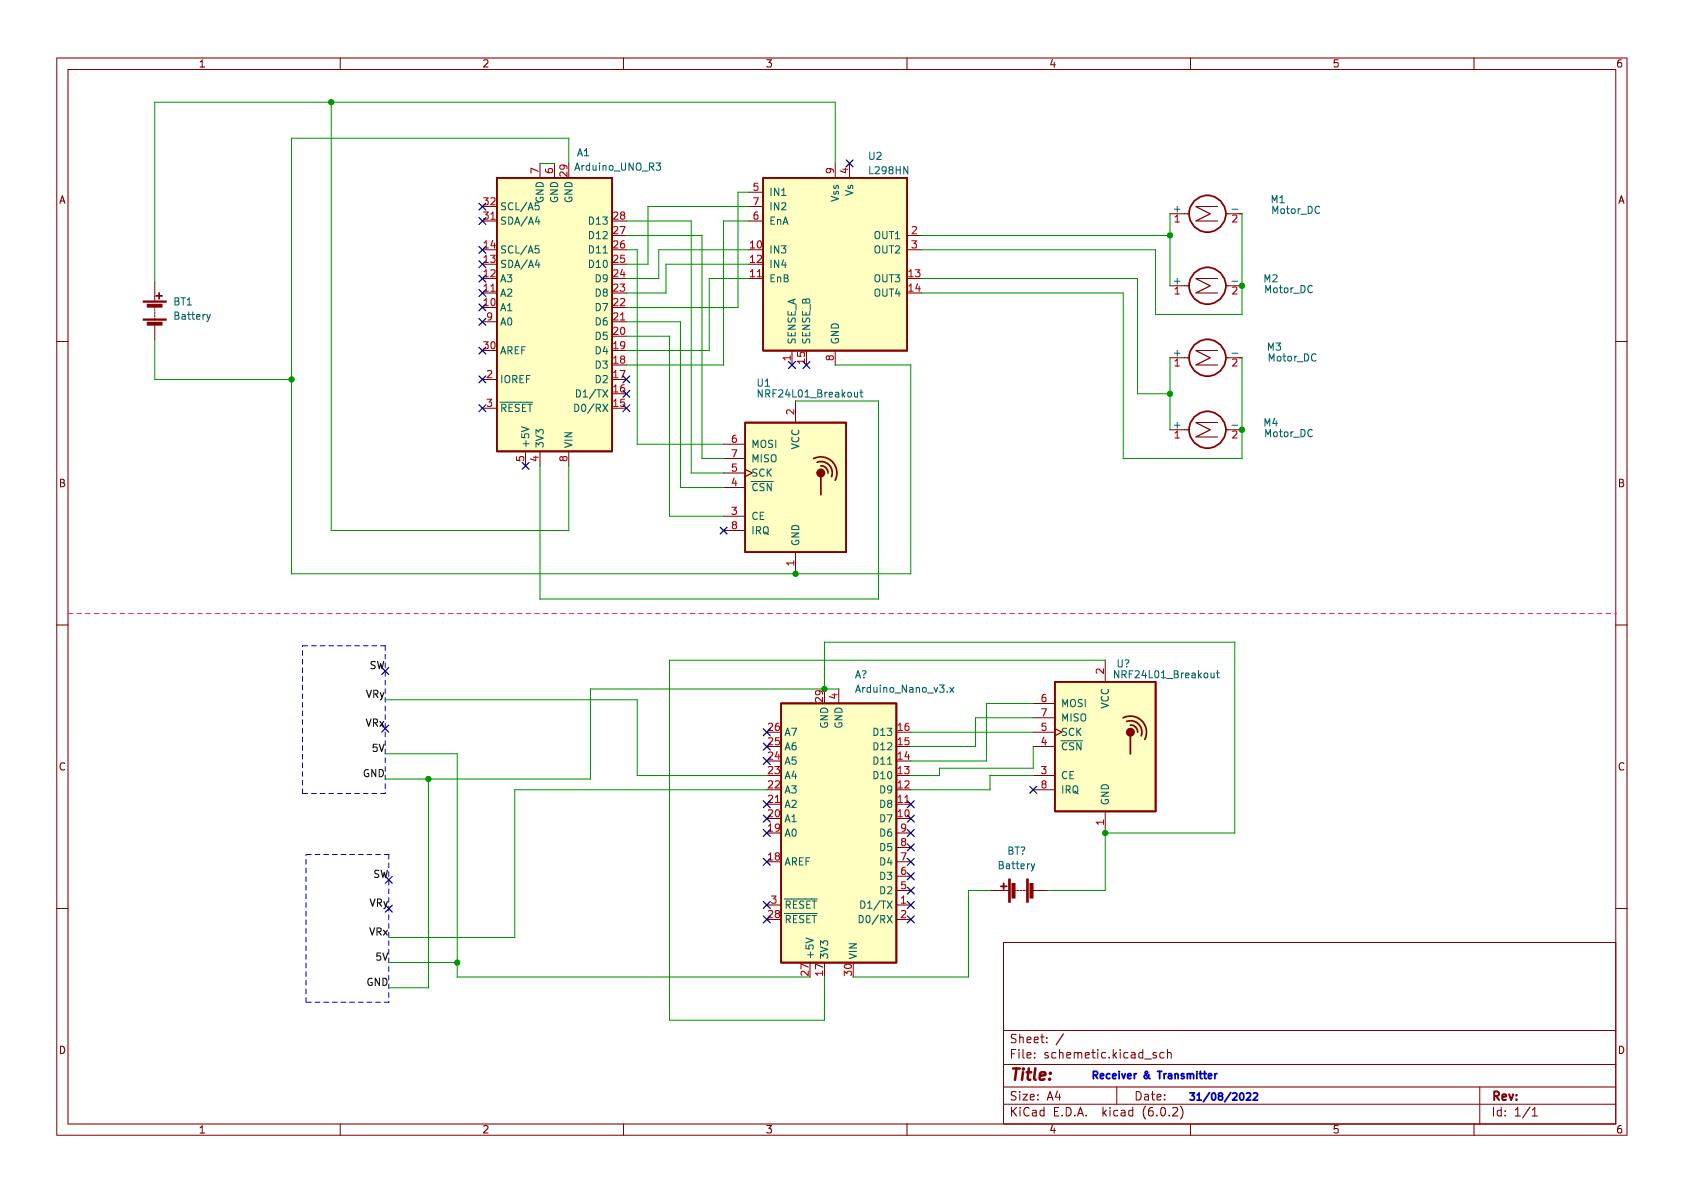Select the Arduino_Nano_v3.x component body
Image resolution: width=1684 pixels, height=1192 pixels.
pyautogui.click(x=838, y=833)
